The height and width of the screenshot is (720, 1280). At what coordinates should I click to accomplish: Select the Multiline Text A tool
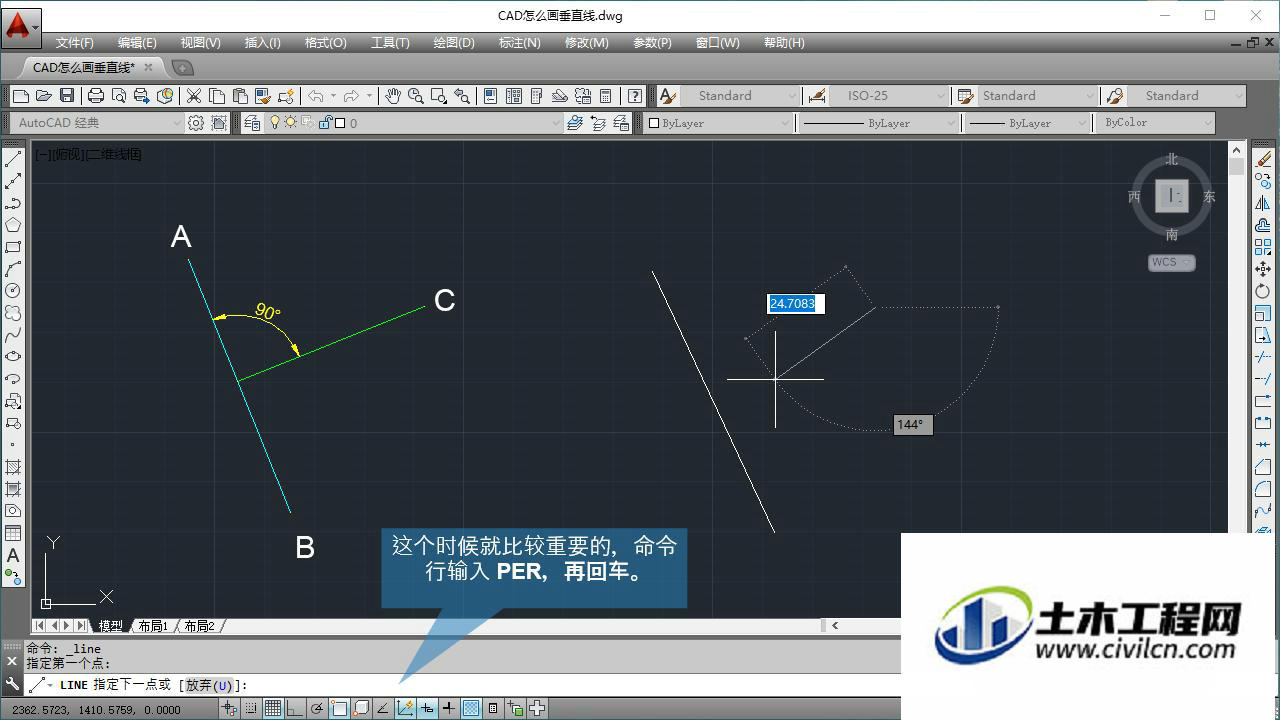(x=13, y=555)
